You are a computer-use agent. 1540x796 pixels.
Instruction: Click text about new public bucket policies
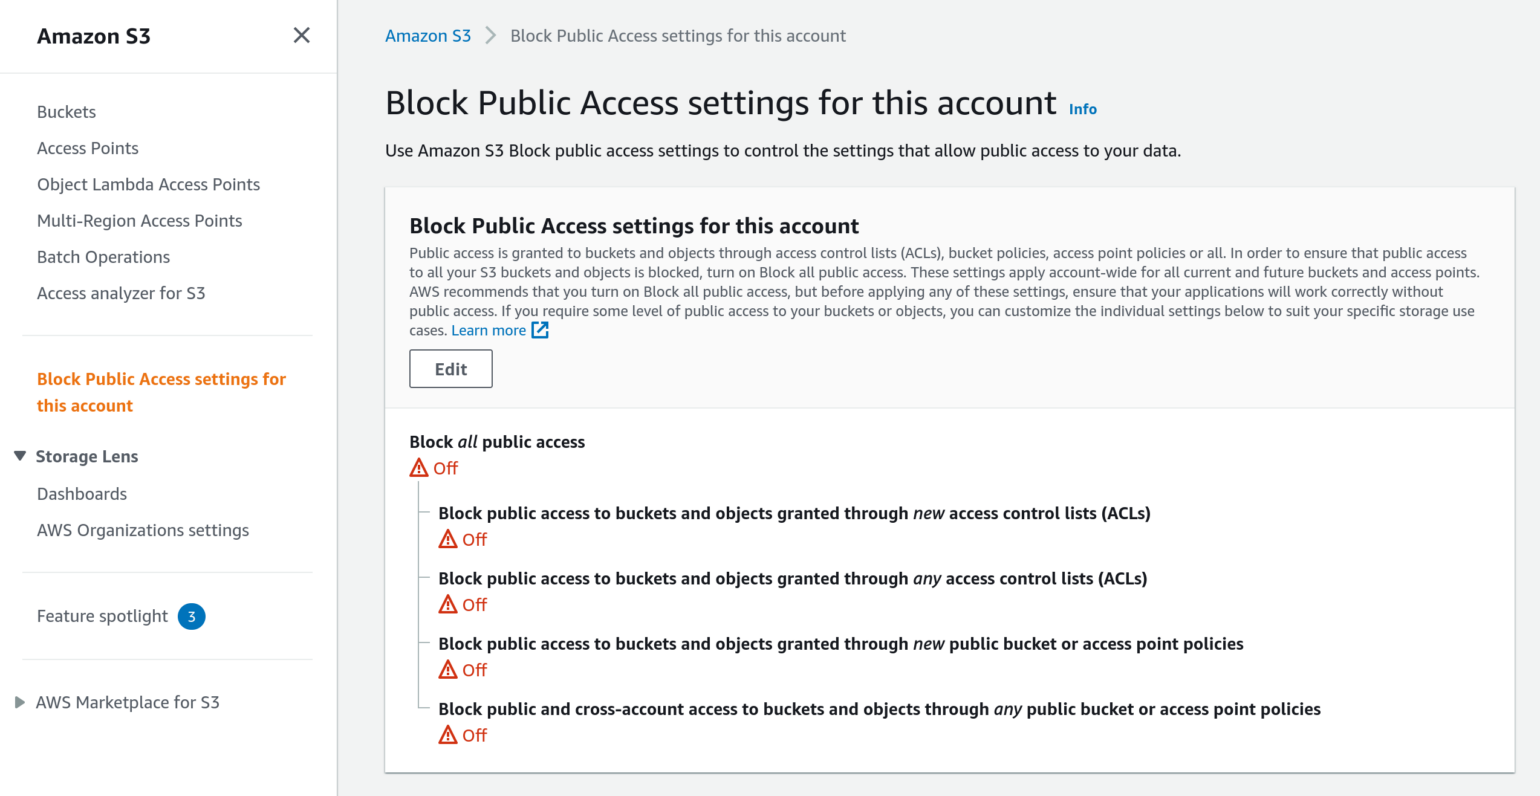click(x=841, y=644)
